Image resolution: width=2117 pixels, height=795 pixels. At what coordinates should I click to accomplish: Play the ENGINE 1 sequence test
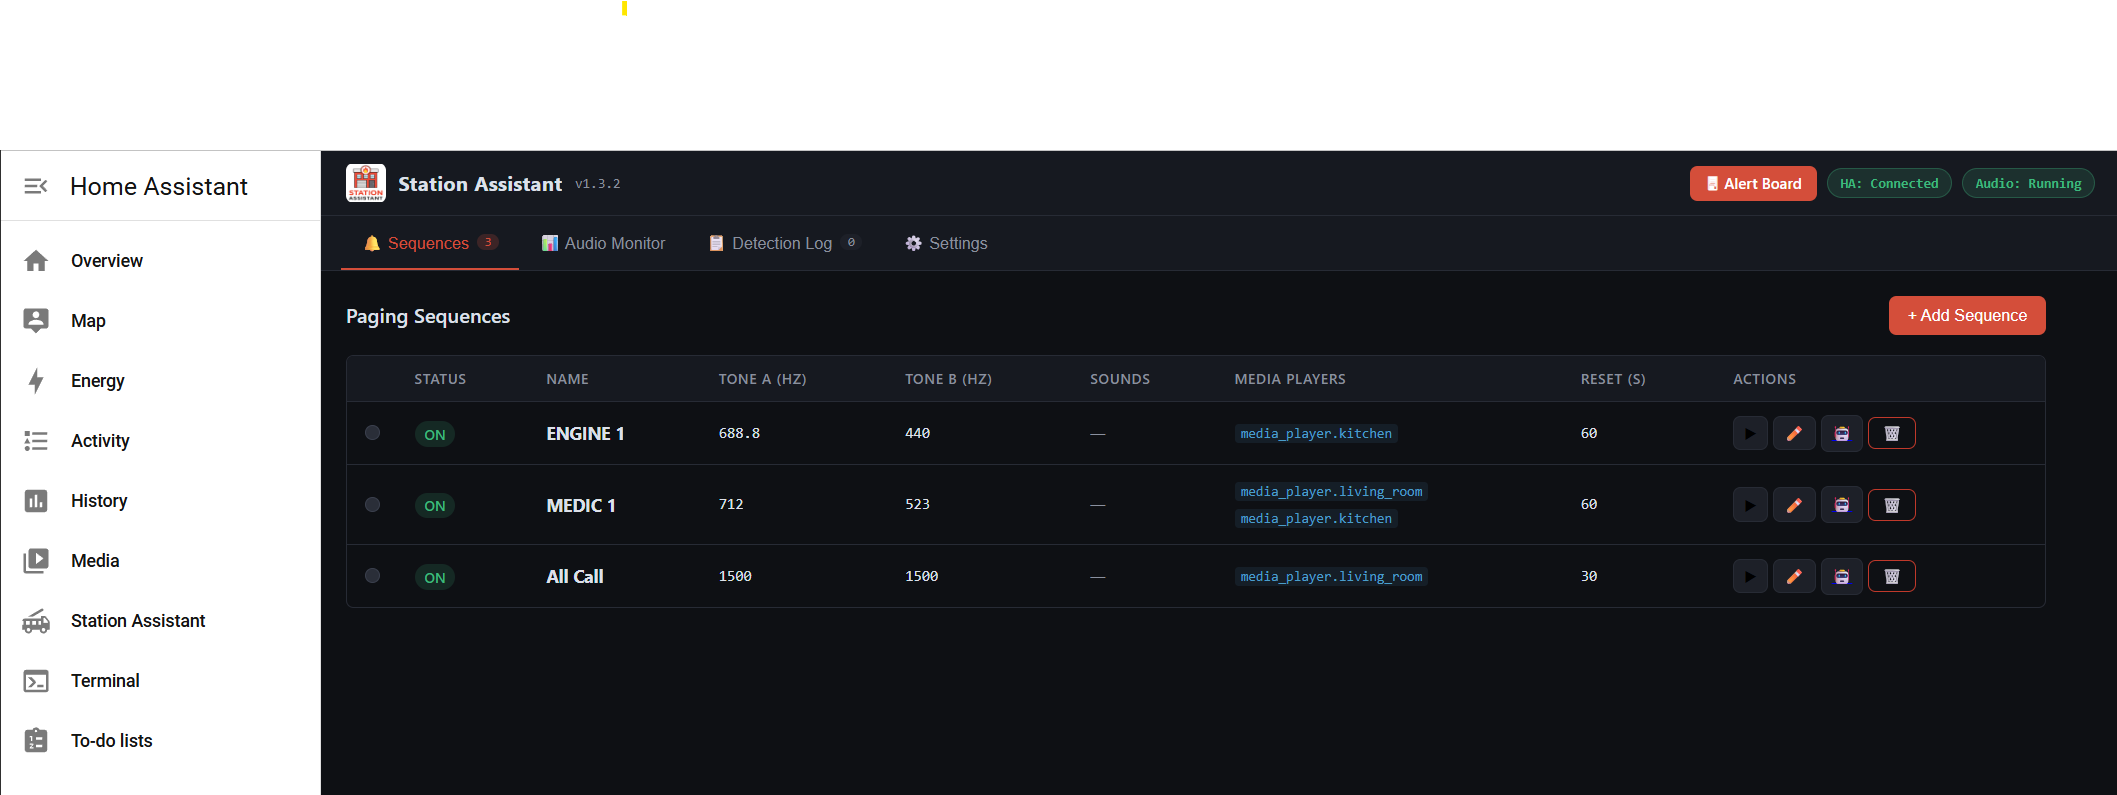[x=1749, y=434]
